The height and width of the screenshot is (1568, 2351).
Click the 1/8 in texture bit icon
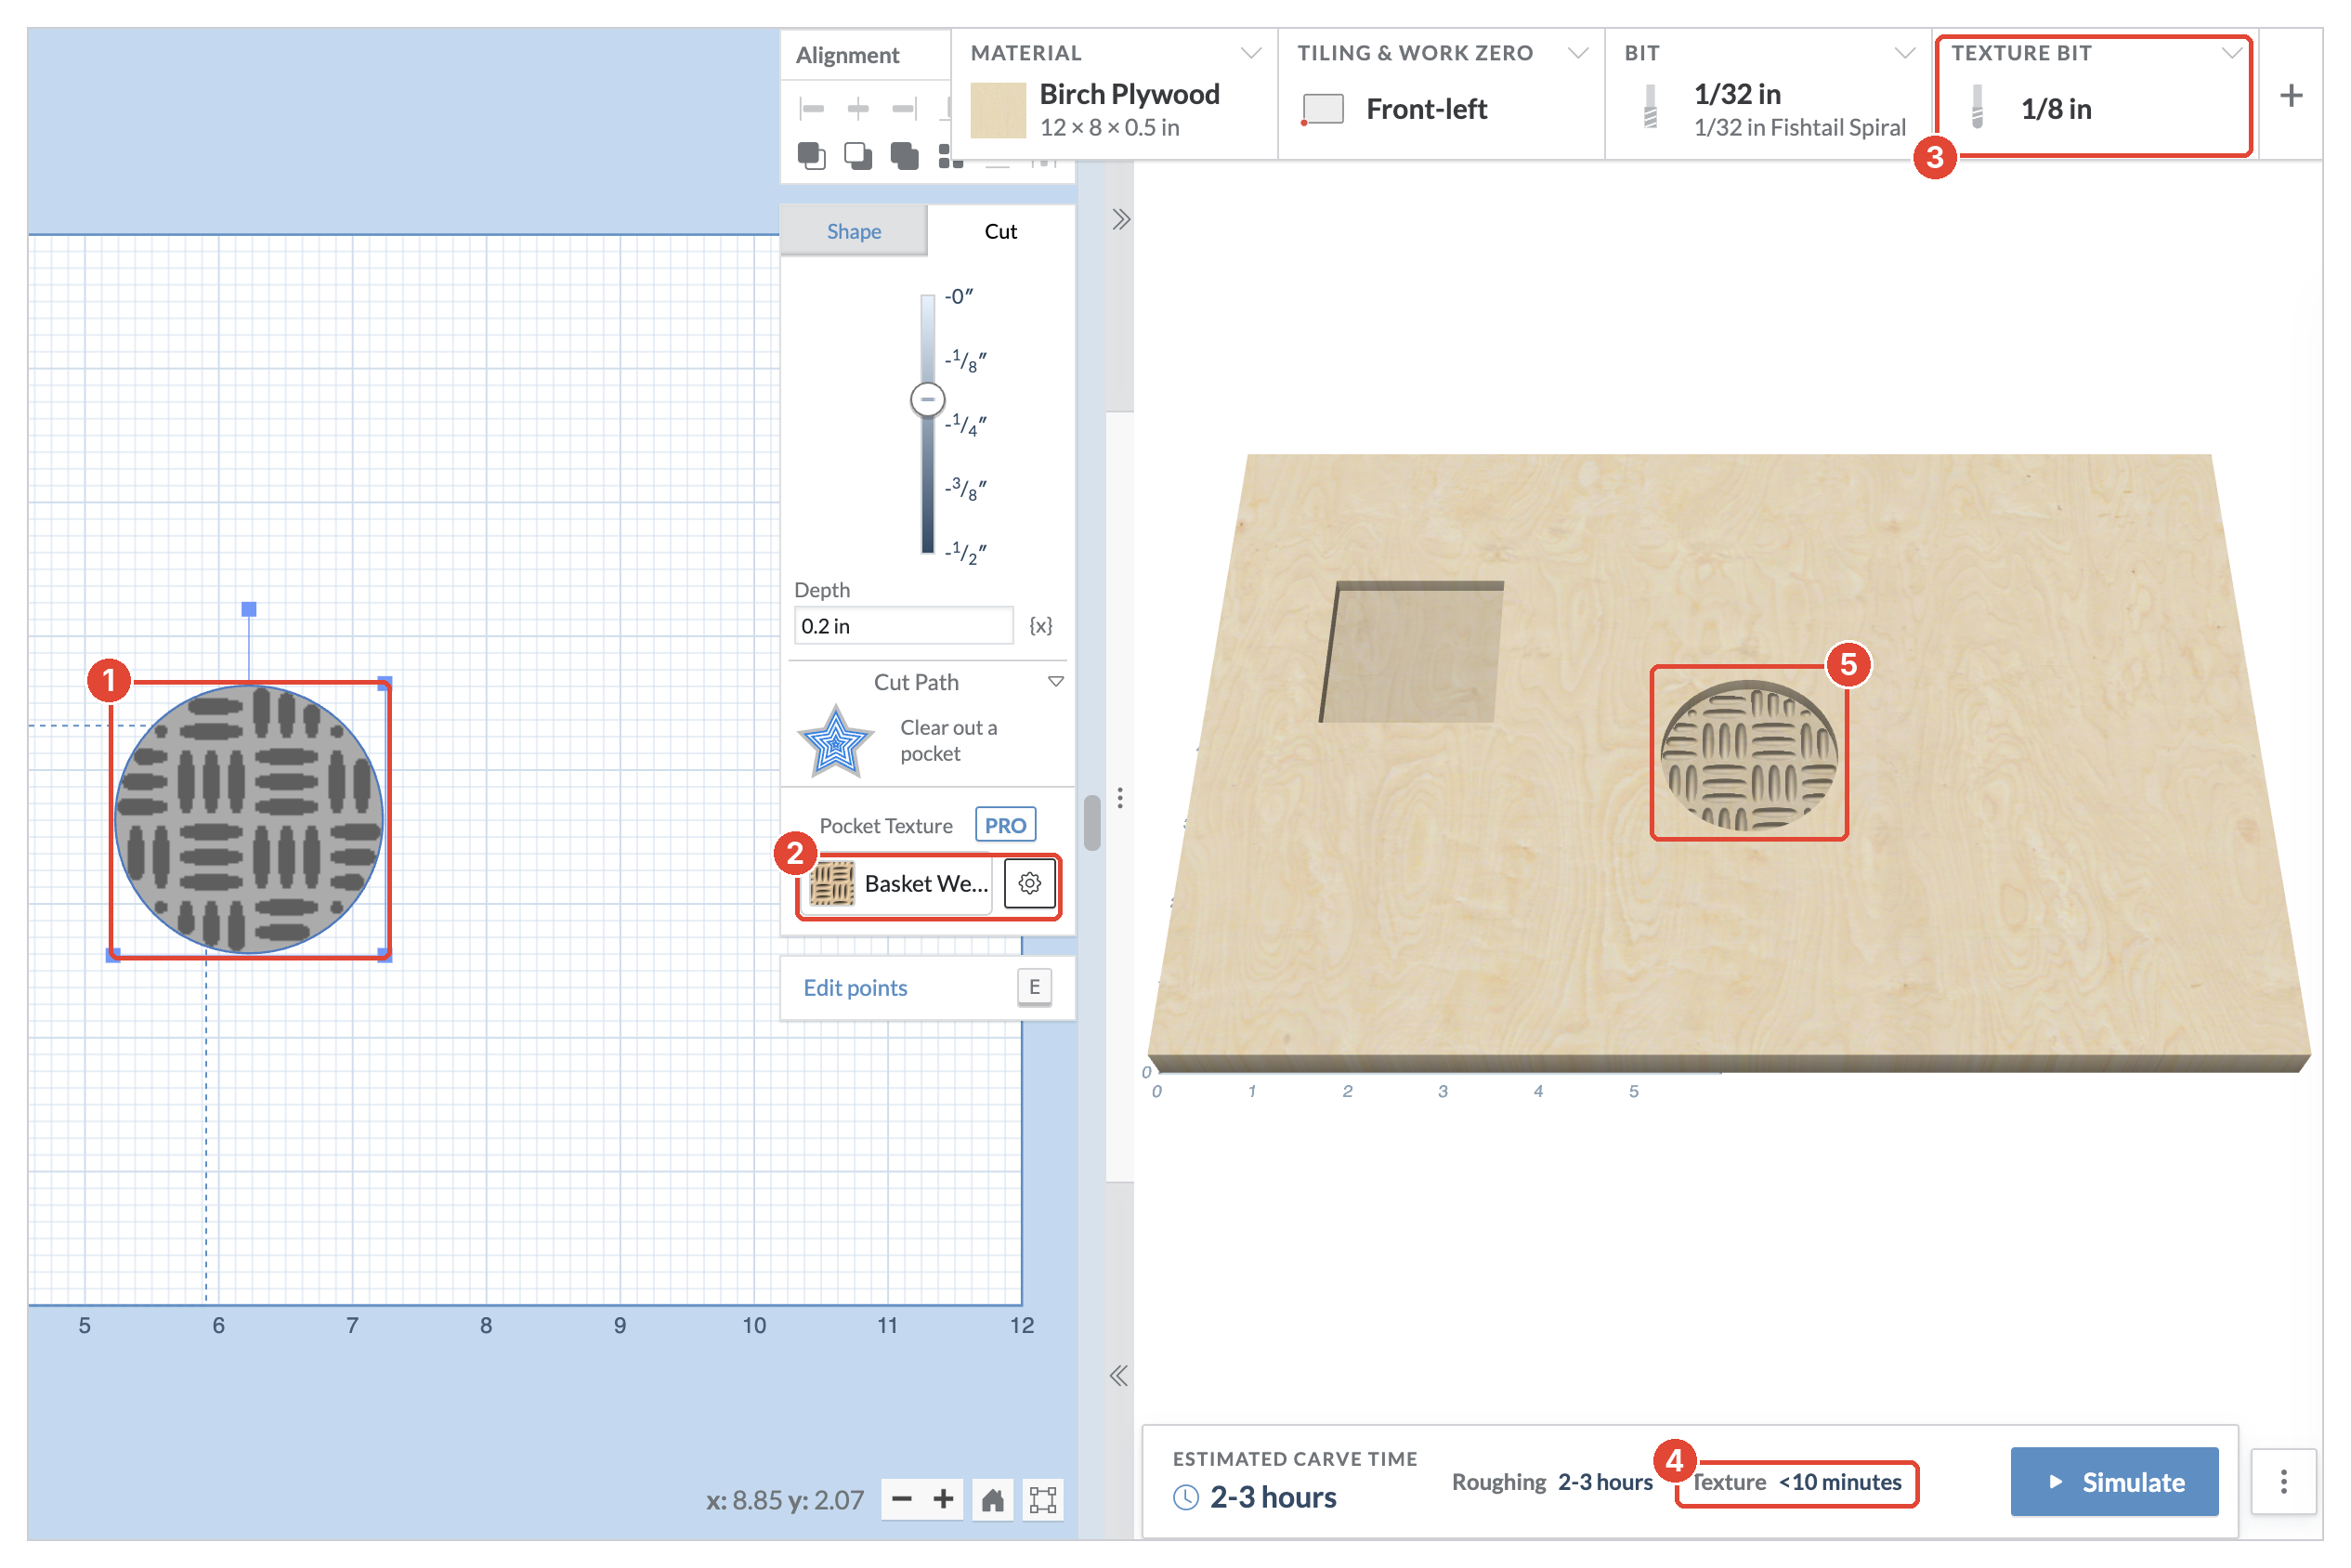point(1977,106)
